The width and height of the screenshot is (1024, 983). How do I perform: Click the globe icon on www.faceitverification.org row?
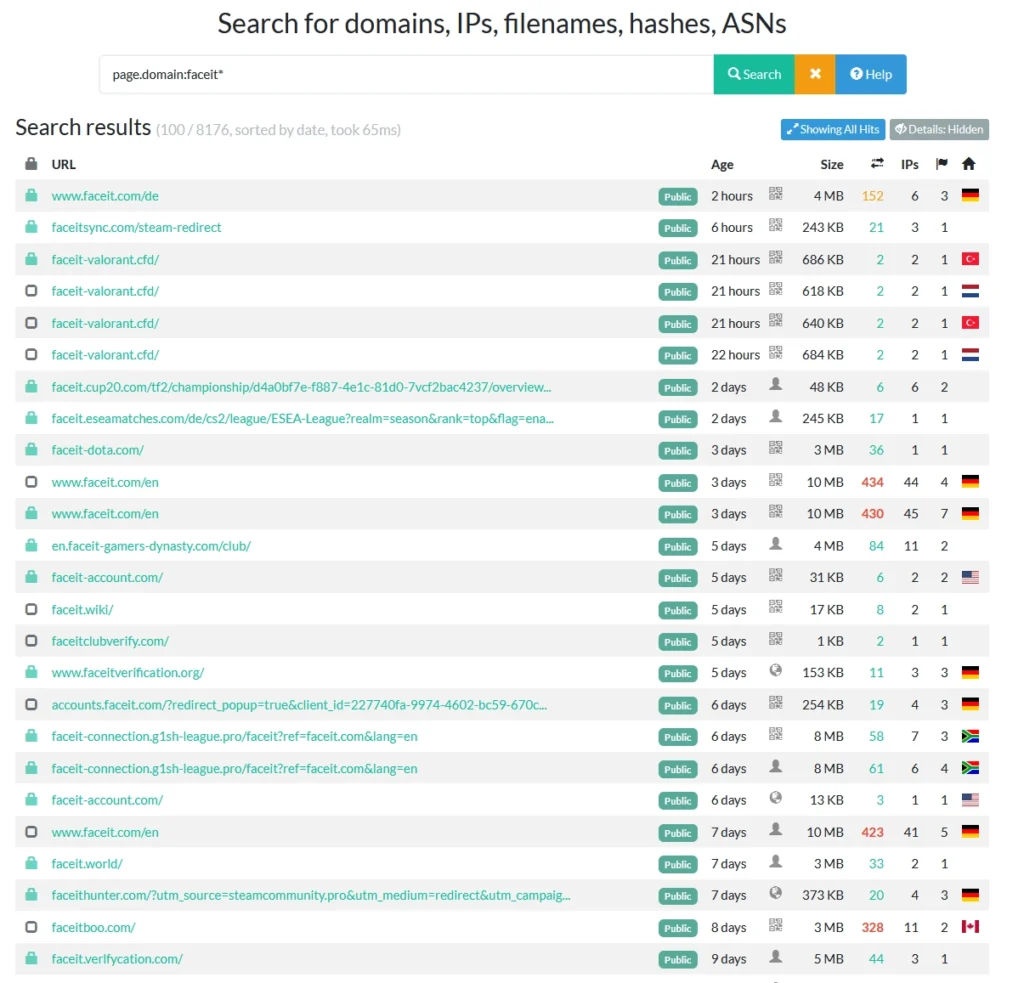(x=775, y=671)
